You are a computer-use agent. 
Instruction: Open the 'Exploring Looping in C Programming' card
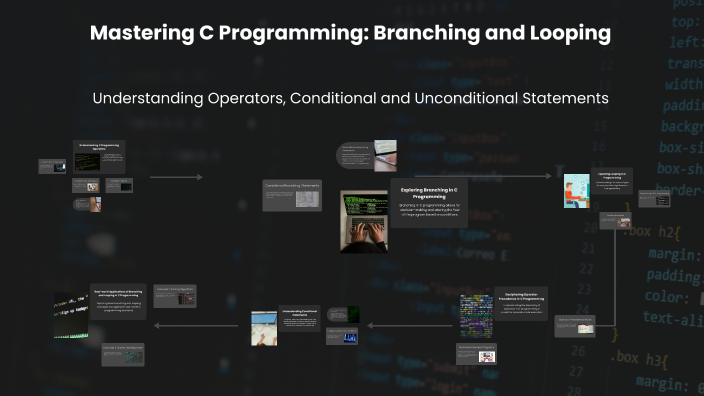tap(612, 181)
